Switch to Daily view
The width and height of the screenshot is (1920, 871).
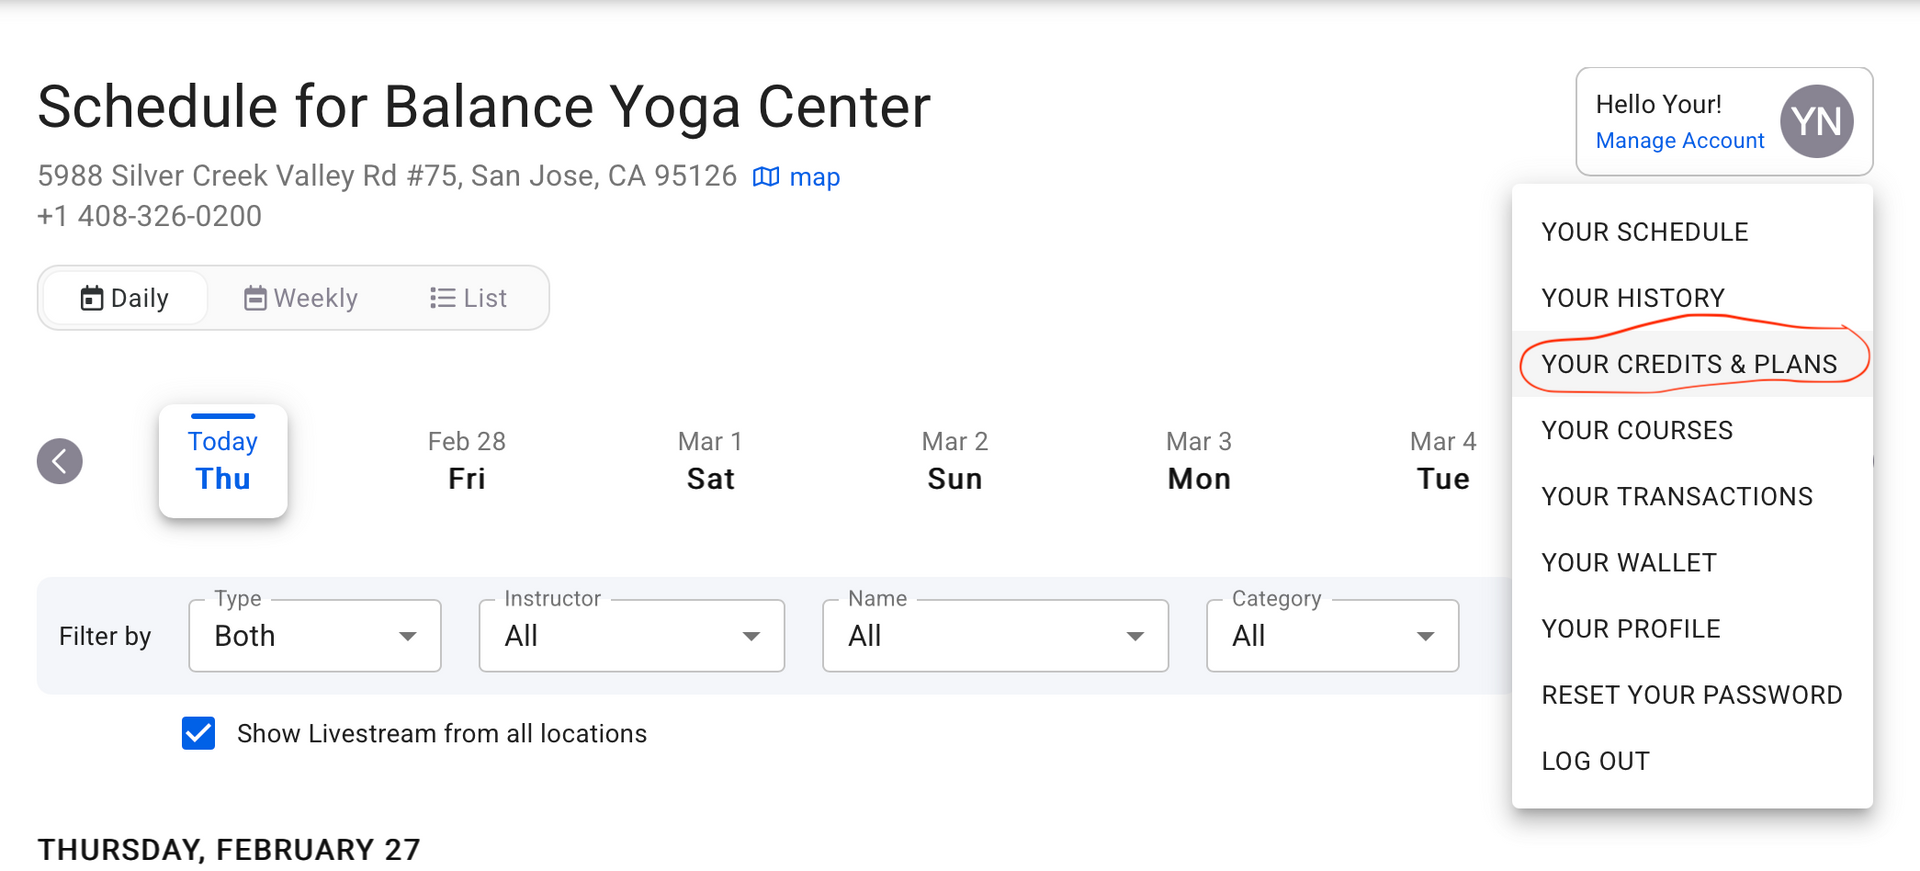[125, 298]
